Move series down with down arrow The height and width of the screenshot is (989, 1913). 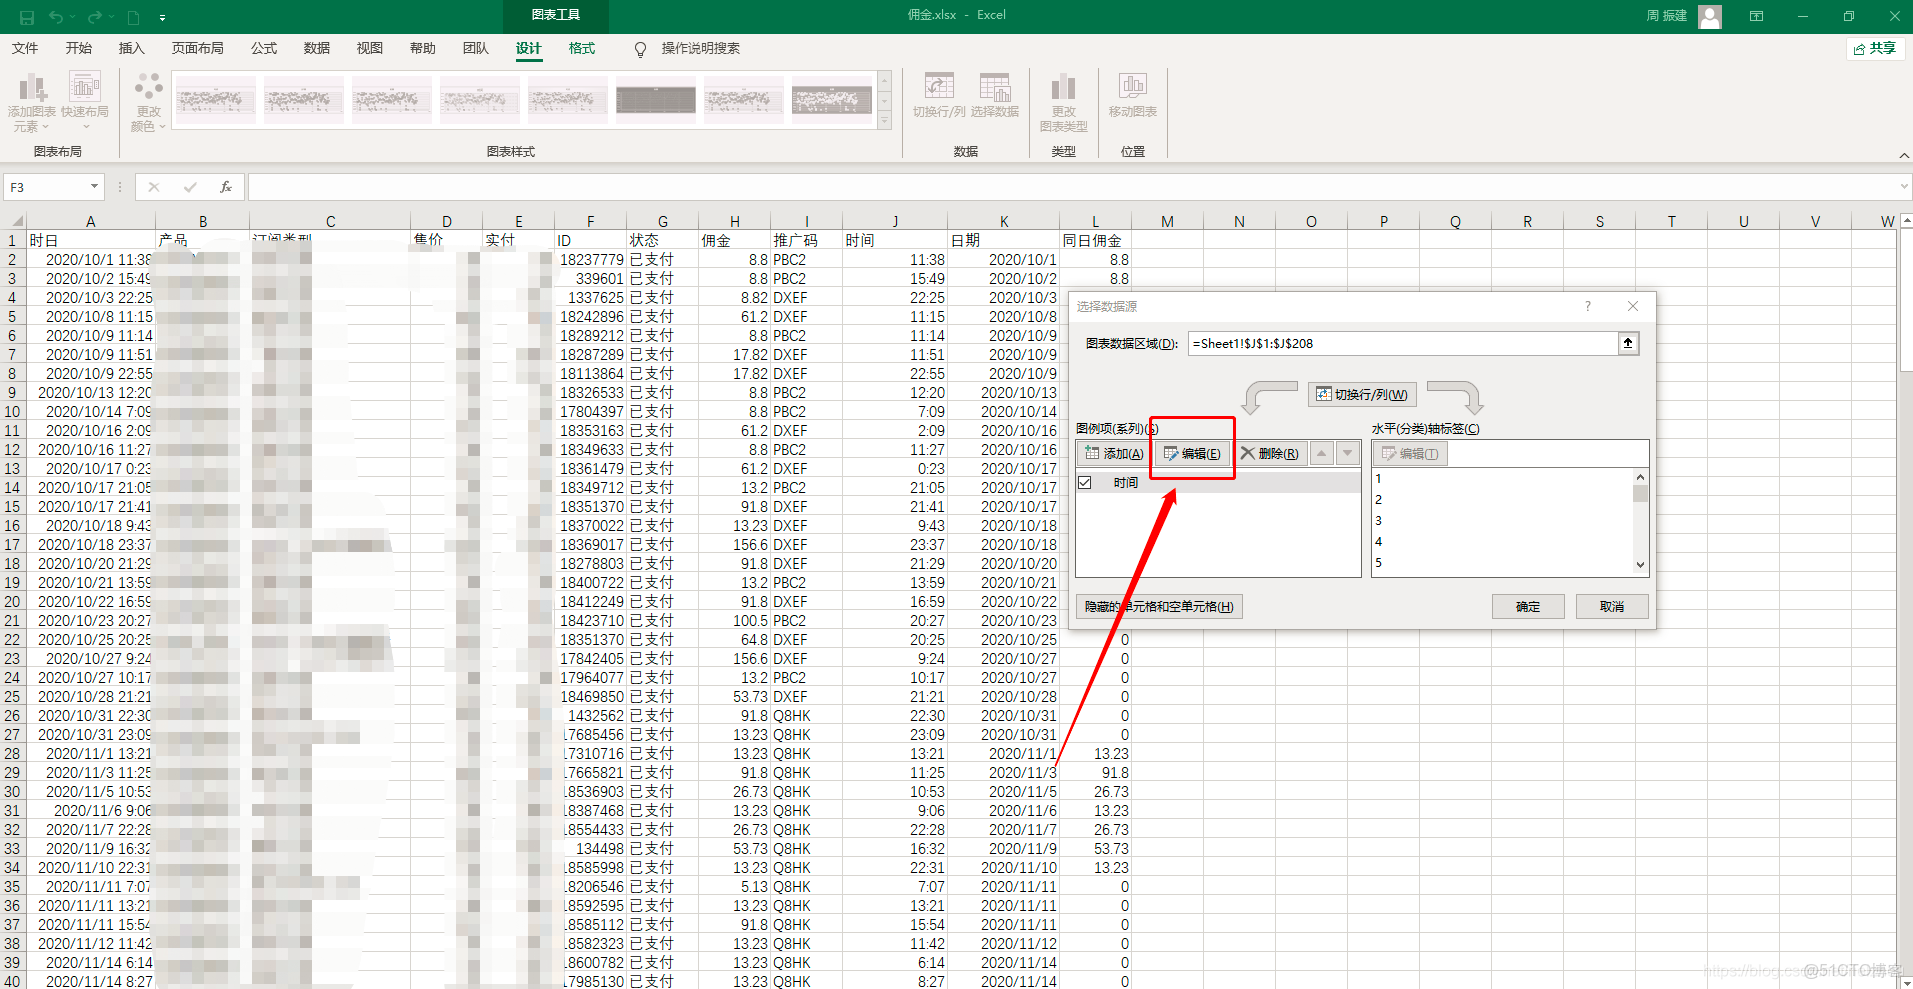tap(1348, 454)
